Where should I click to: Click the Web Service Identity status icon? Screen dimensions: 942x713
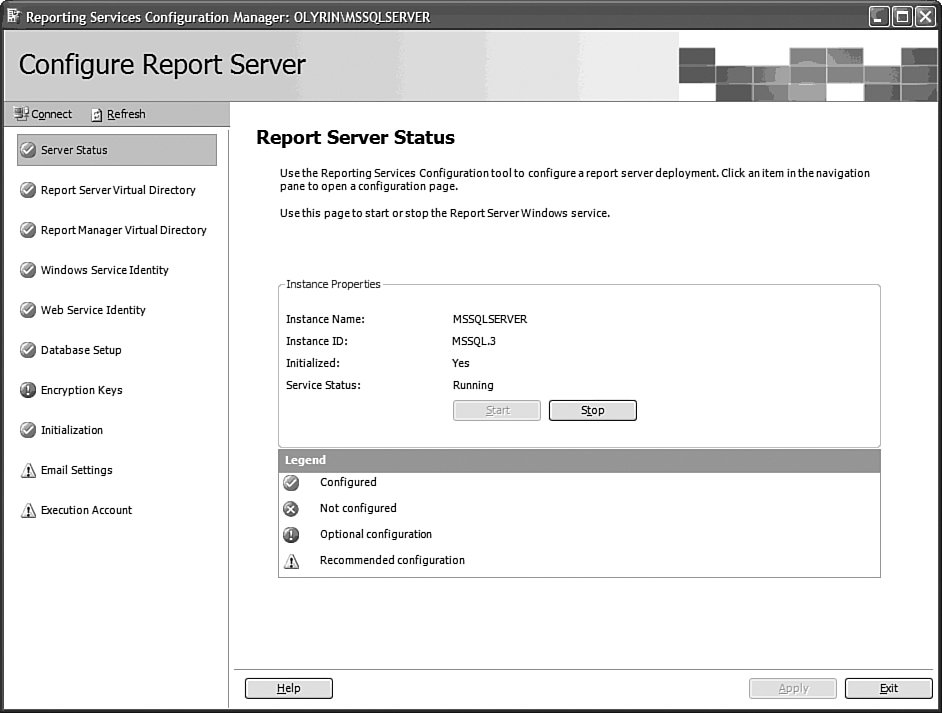click(28, 310)
